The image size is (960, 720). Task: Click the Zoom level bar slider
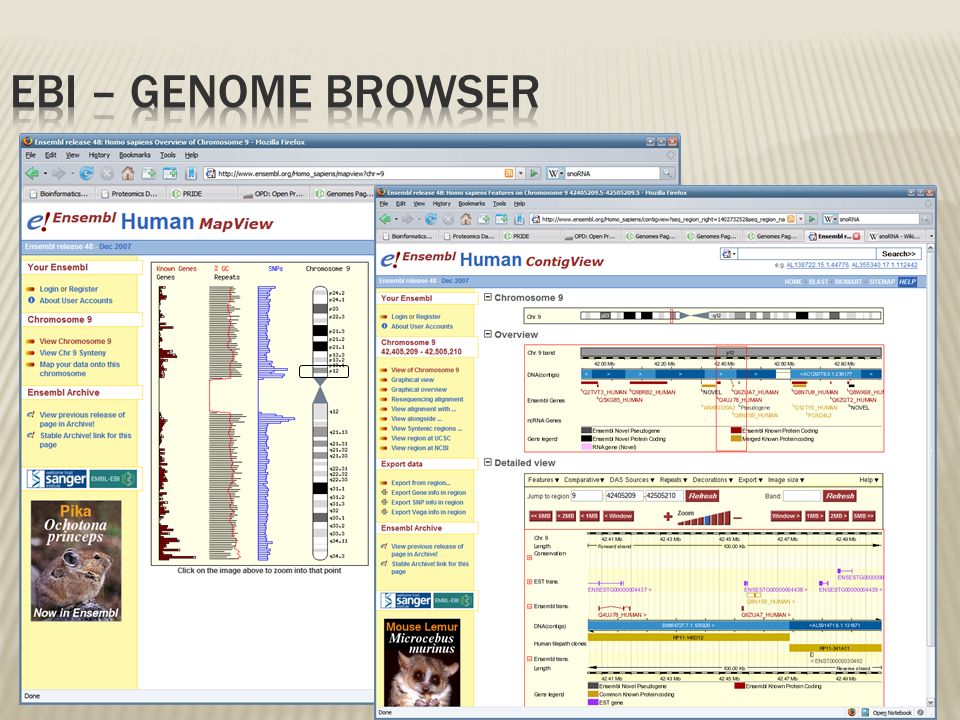pos(704,519)
